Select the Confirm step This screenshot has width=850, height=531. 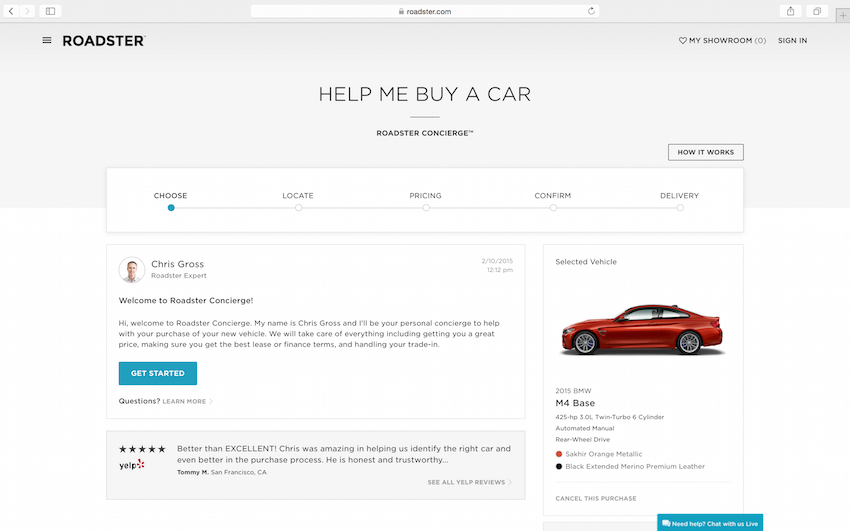[x=552, y=196]
